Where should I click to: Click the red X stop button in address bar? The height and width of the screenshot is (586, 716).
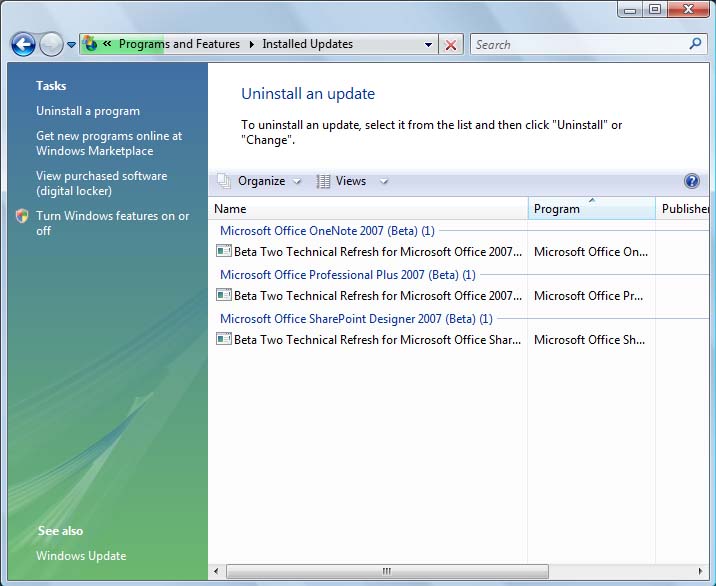tap(451, 45)
